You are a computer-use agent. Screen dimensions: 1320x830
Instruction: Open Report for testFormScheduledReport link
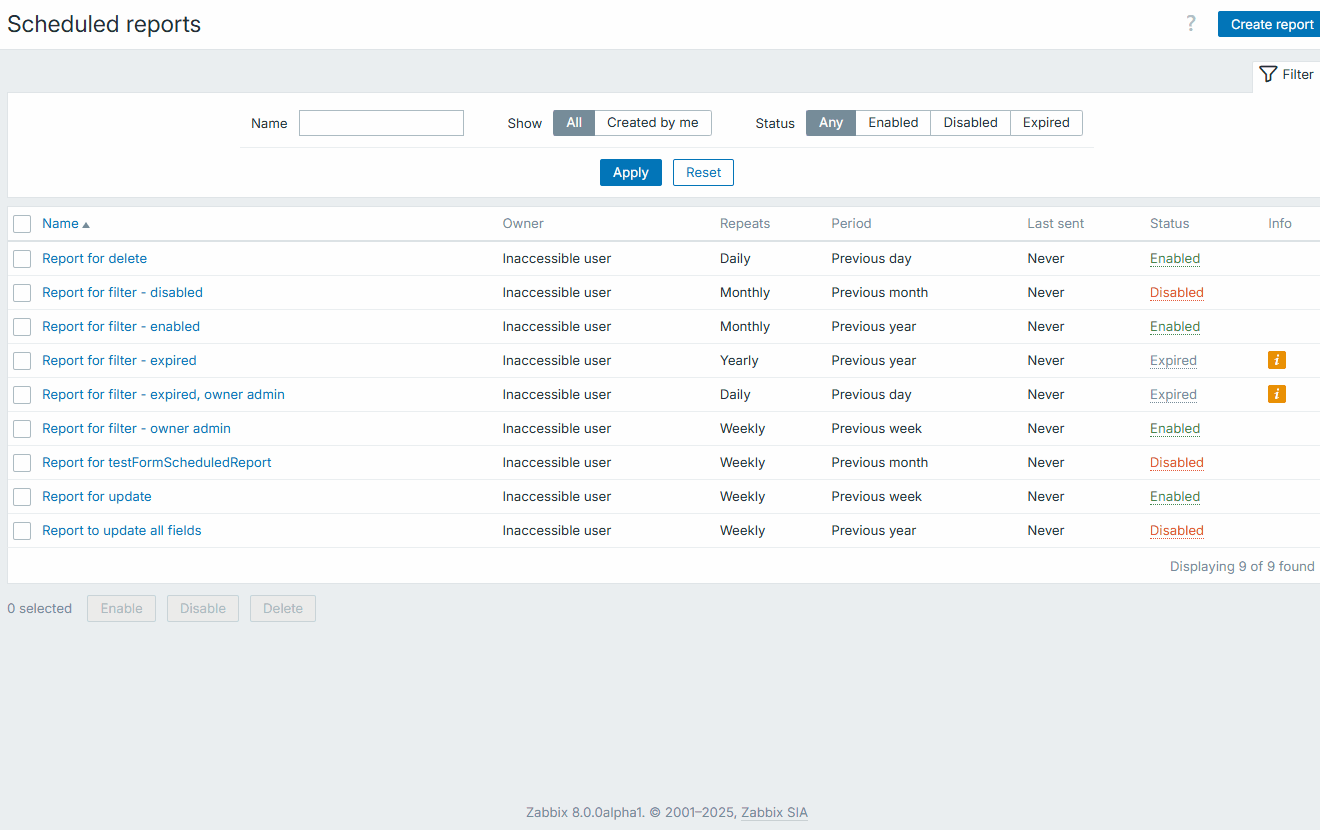coord(156,462)
